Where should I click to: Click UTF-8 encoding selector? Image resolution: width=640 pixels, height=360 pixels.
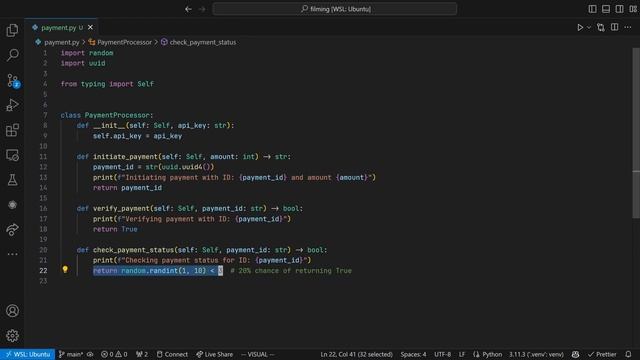(442, 354)
